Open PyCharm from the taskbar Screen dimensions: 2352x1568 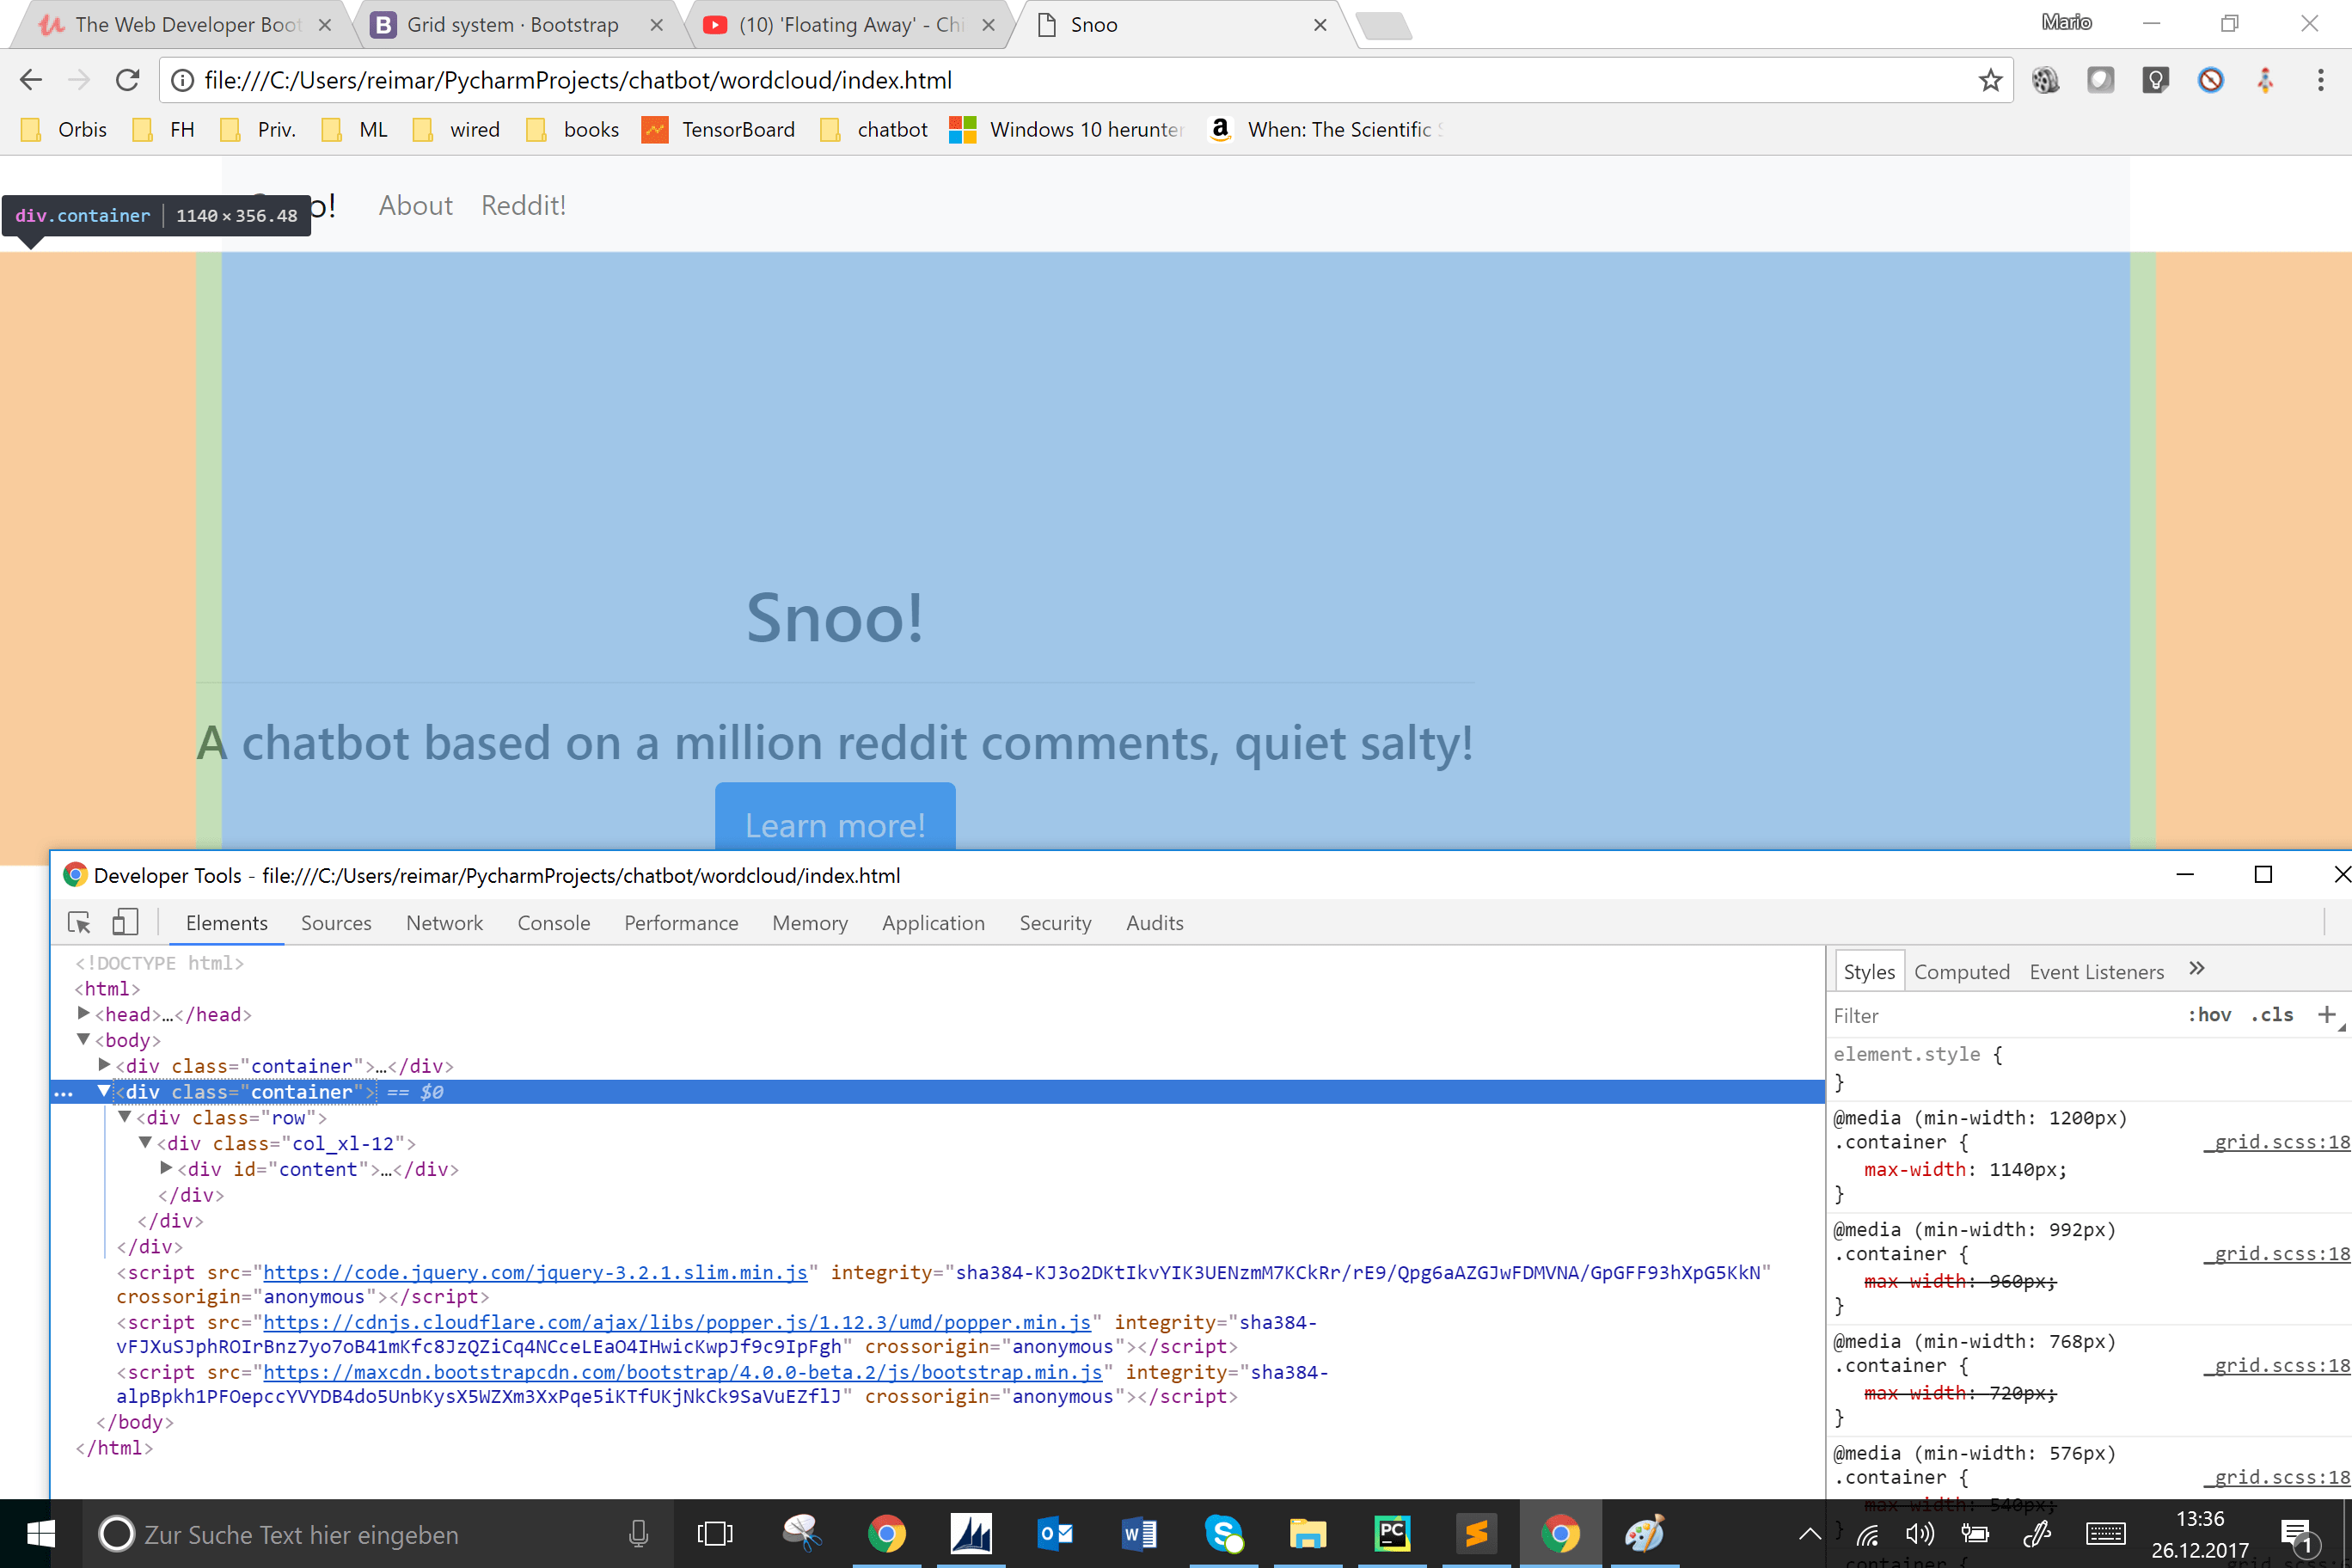[x=1392, y=1534]
